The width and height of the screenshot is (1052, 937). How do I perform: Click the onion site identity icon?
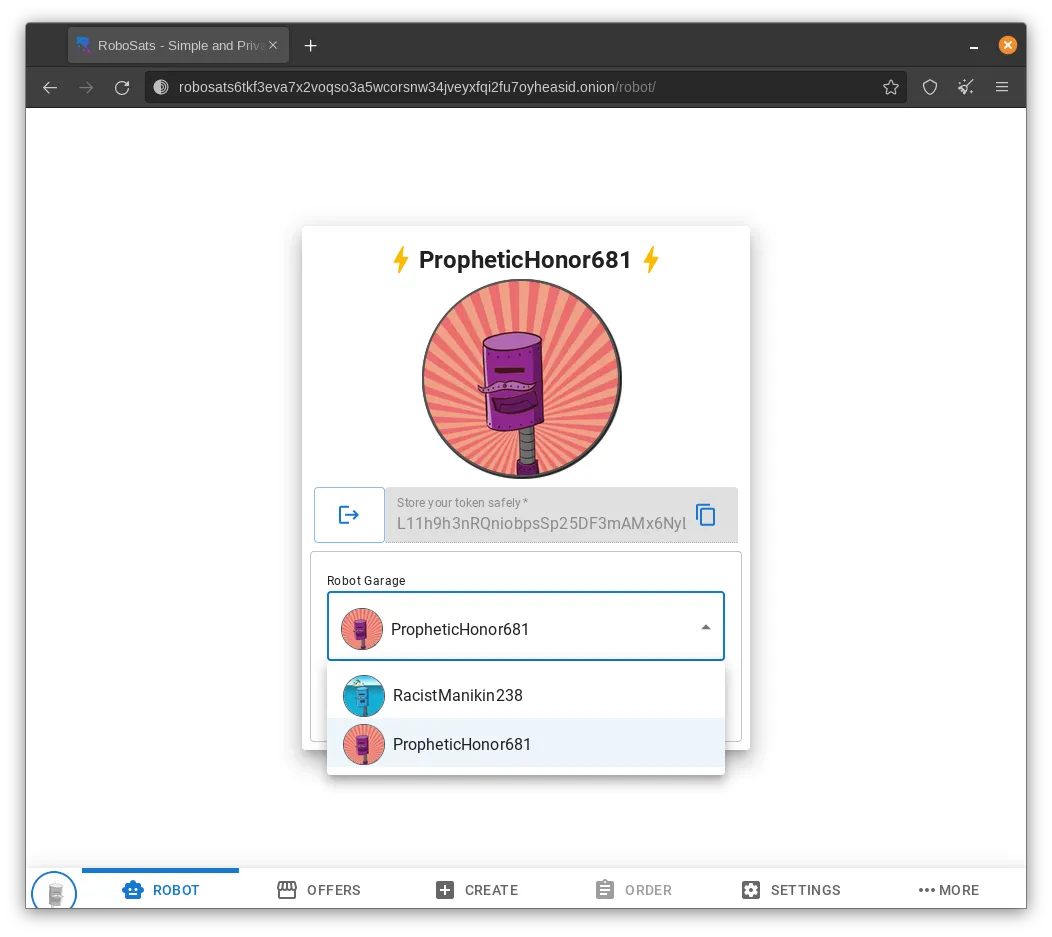pyautogui.click(x=161, y=87)
